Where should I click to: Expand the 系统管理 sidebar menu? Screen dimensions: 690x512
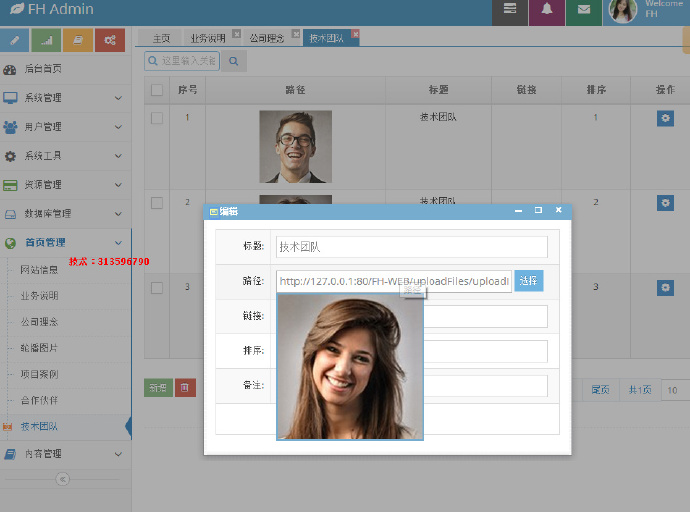(x=66, y=98)
